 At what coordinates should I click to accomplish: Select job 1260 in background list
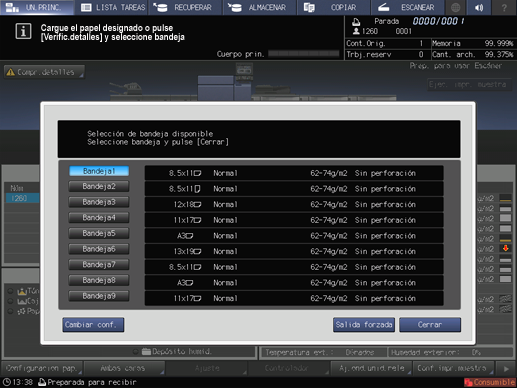[x=22, y=198]
